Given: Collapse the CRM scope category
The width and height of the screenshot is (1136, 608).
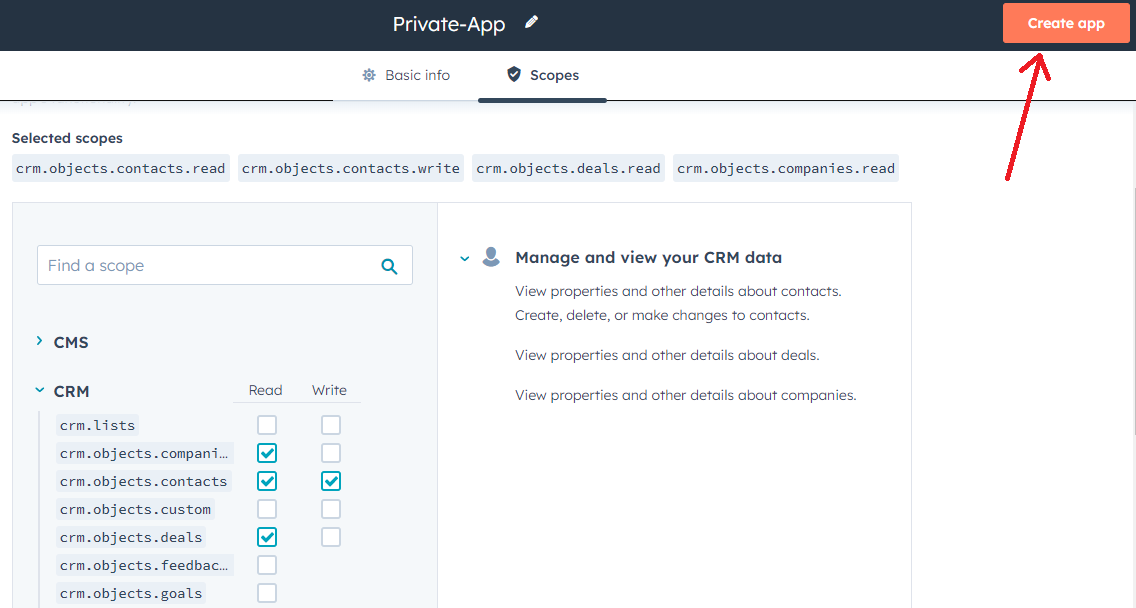Looking at the screenshot, I should tap(40, 391).
